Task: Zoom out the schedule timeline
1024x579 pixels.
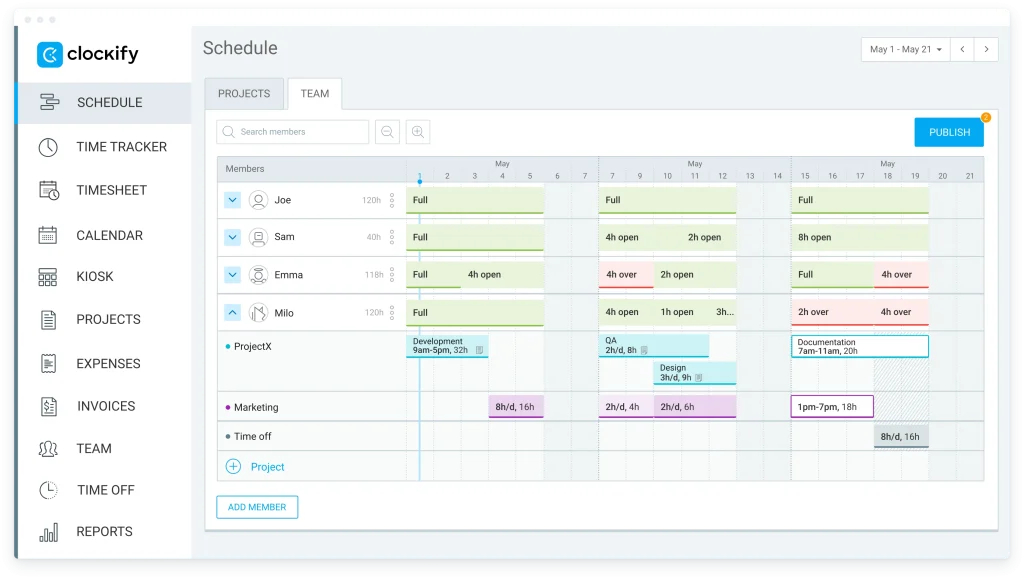Action: point(388,131)
